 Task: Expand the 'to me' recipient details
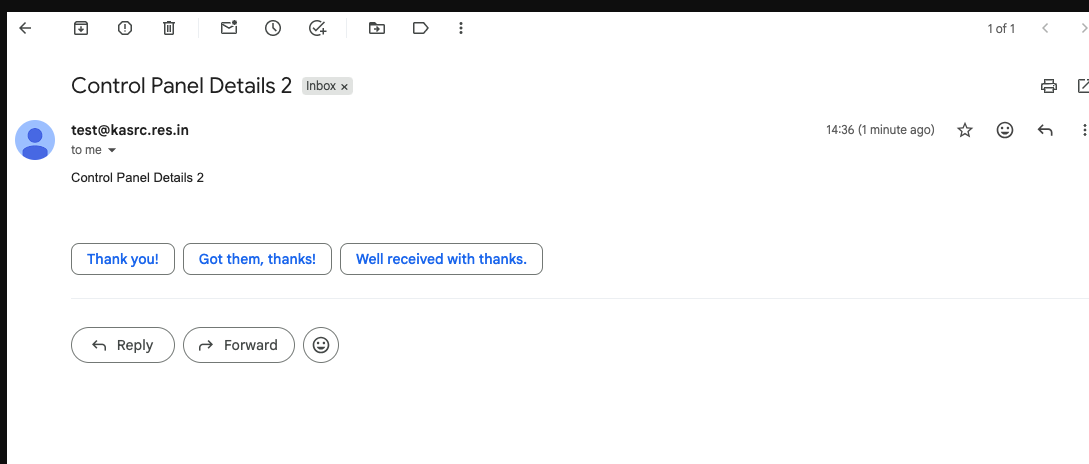click(x=112, y=150)
